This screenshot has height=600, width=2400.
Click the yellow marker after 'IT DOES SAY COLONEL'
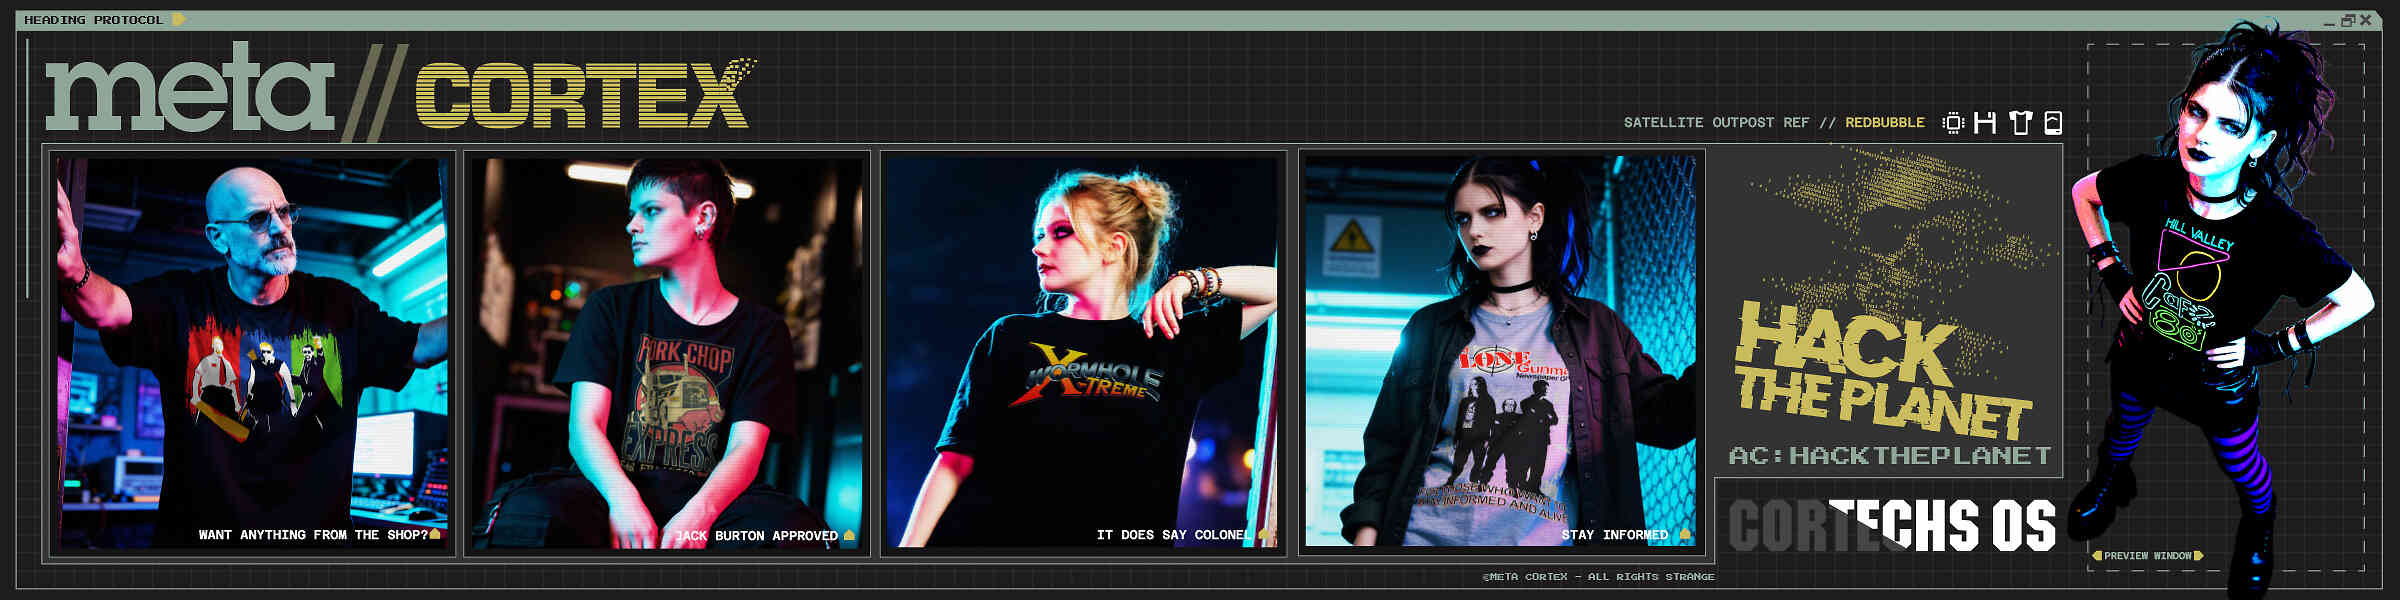click(1263, 535)
